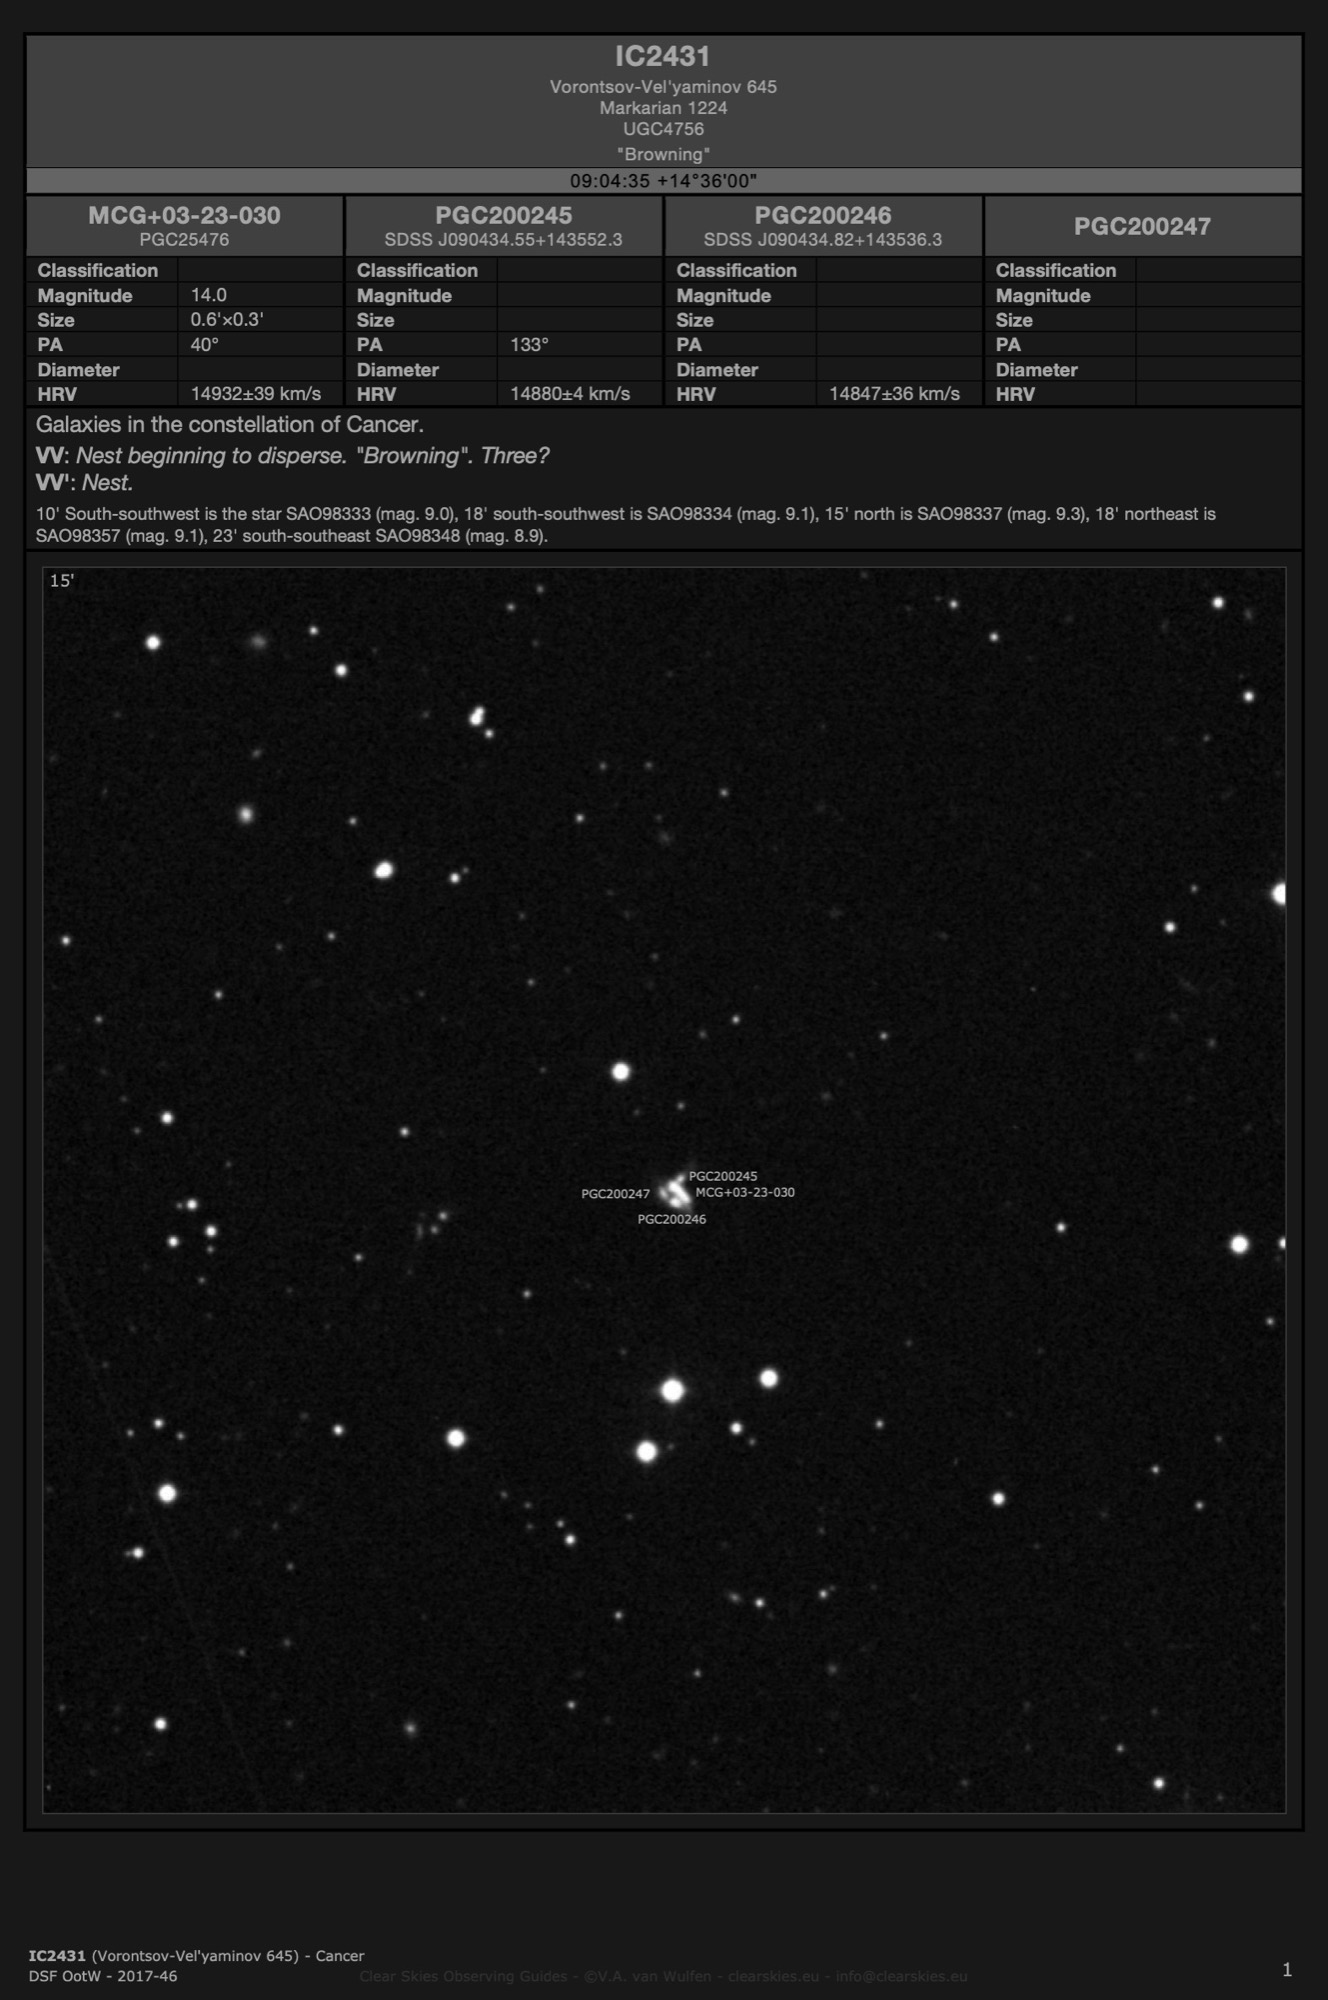
Task: Click the MCG+03-23-030 table column header
Action: (x=184, y=215)
